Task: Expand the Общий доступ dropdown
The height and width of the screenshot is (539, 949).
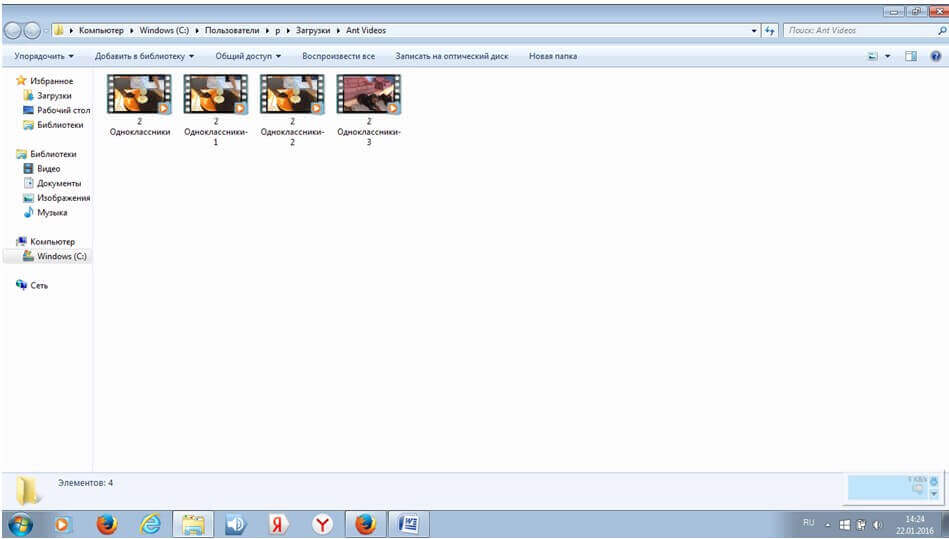Action: [248, 56]
